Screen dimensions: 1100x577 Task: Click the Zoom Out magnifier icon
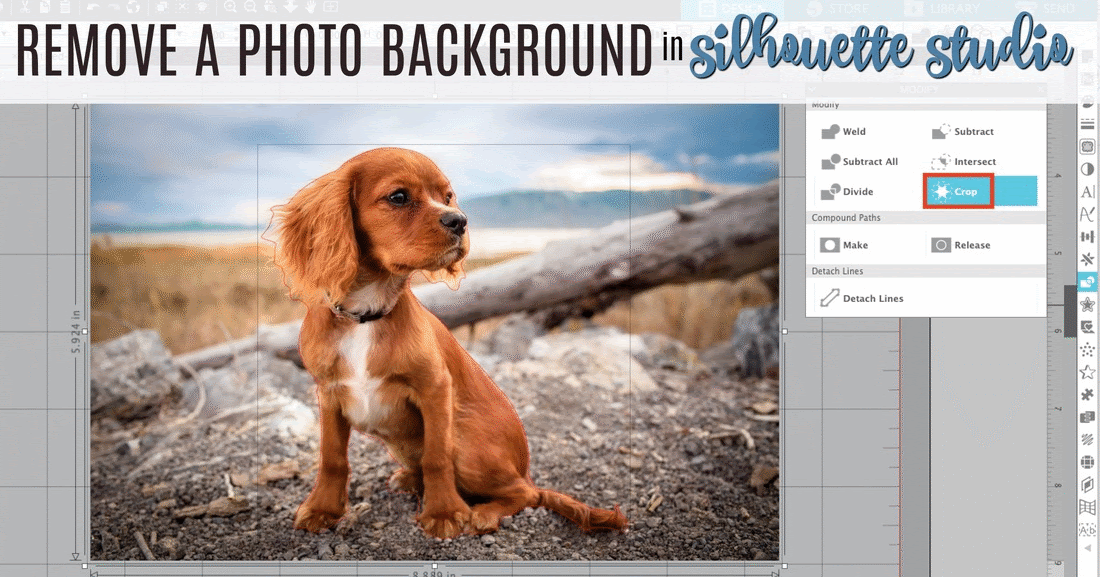[250, 7]
